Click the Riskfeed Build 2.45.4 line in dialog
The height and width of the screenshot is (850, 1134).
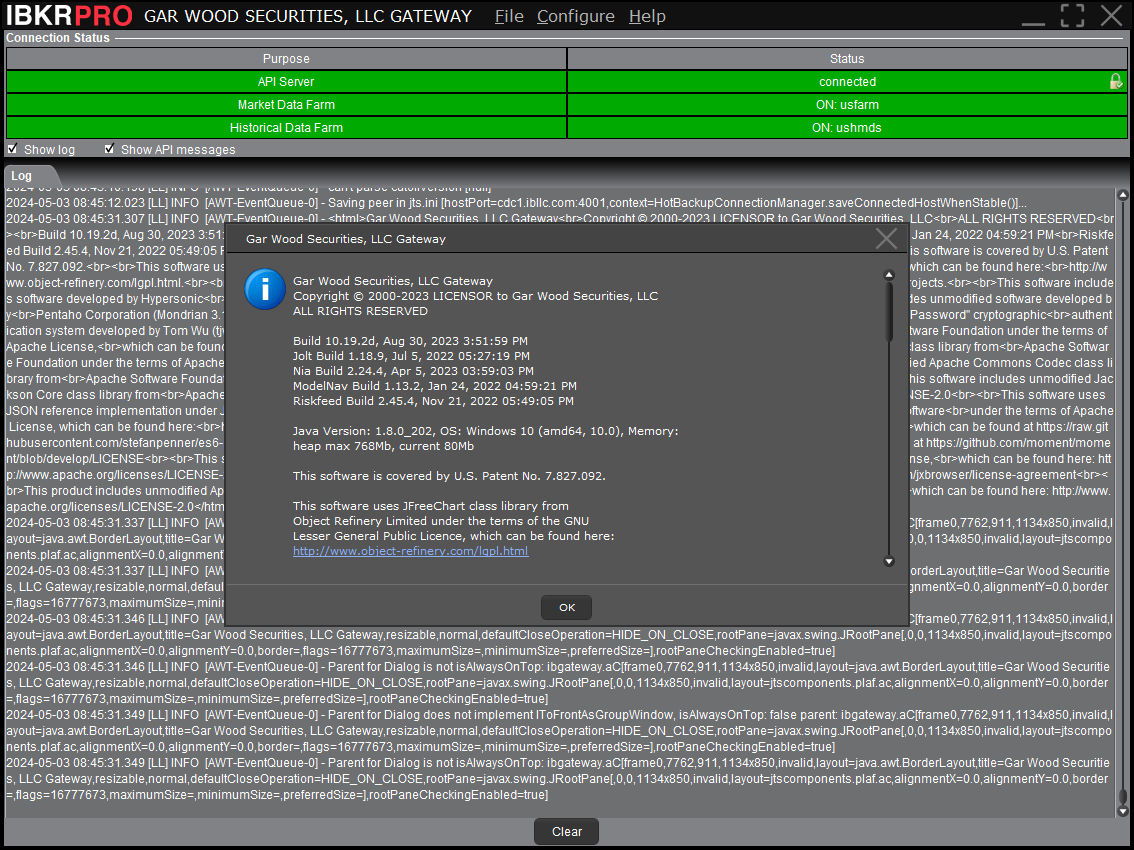pos(433,401)
